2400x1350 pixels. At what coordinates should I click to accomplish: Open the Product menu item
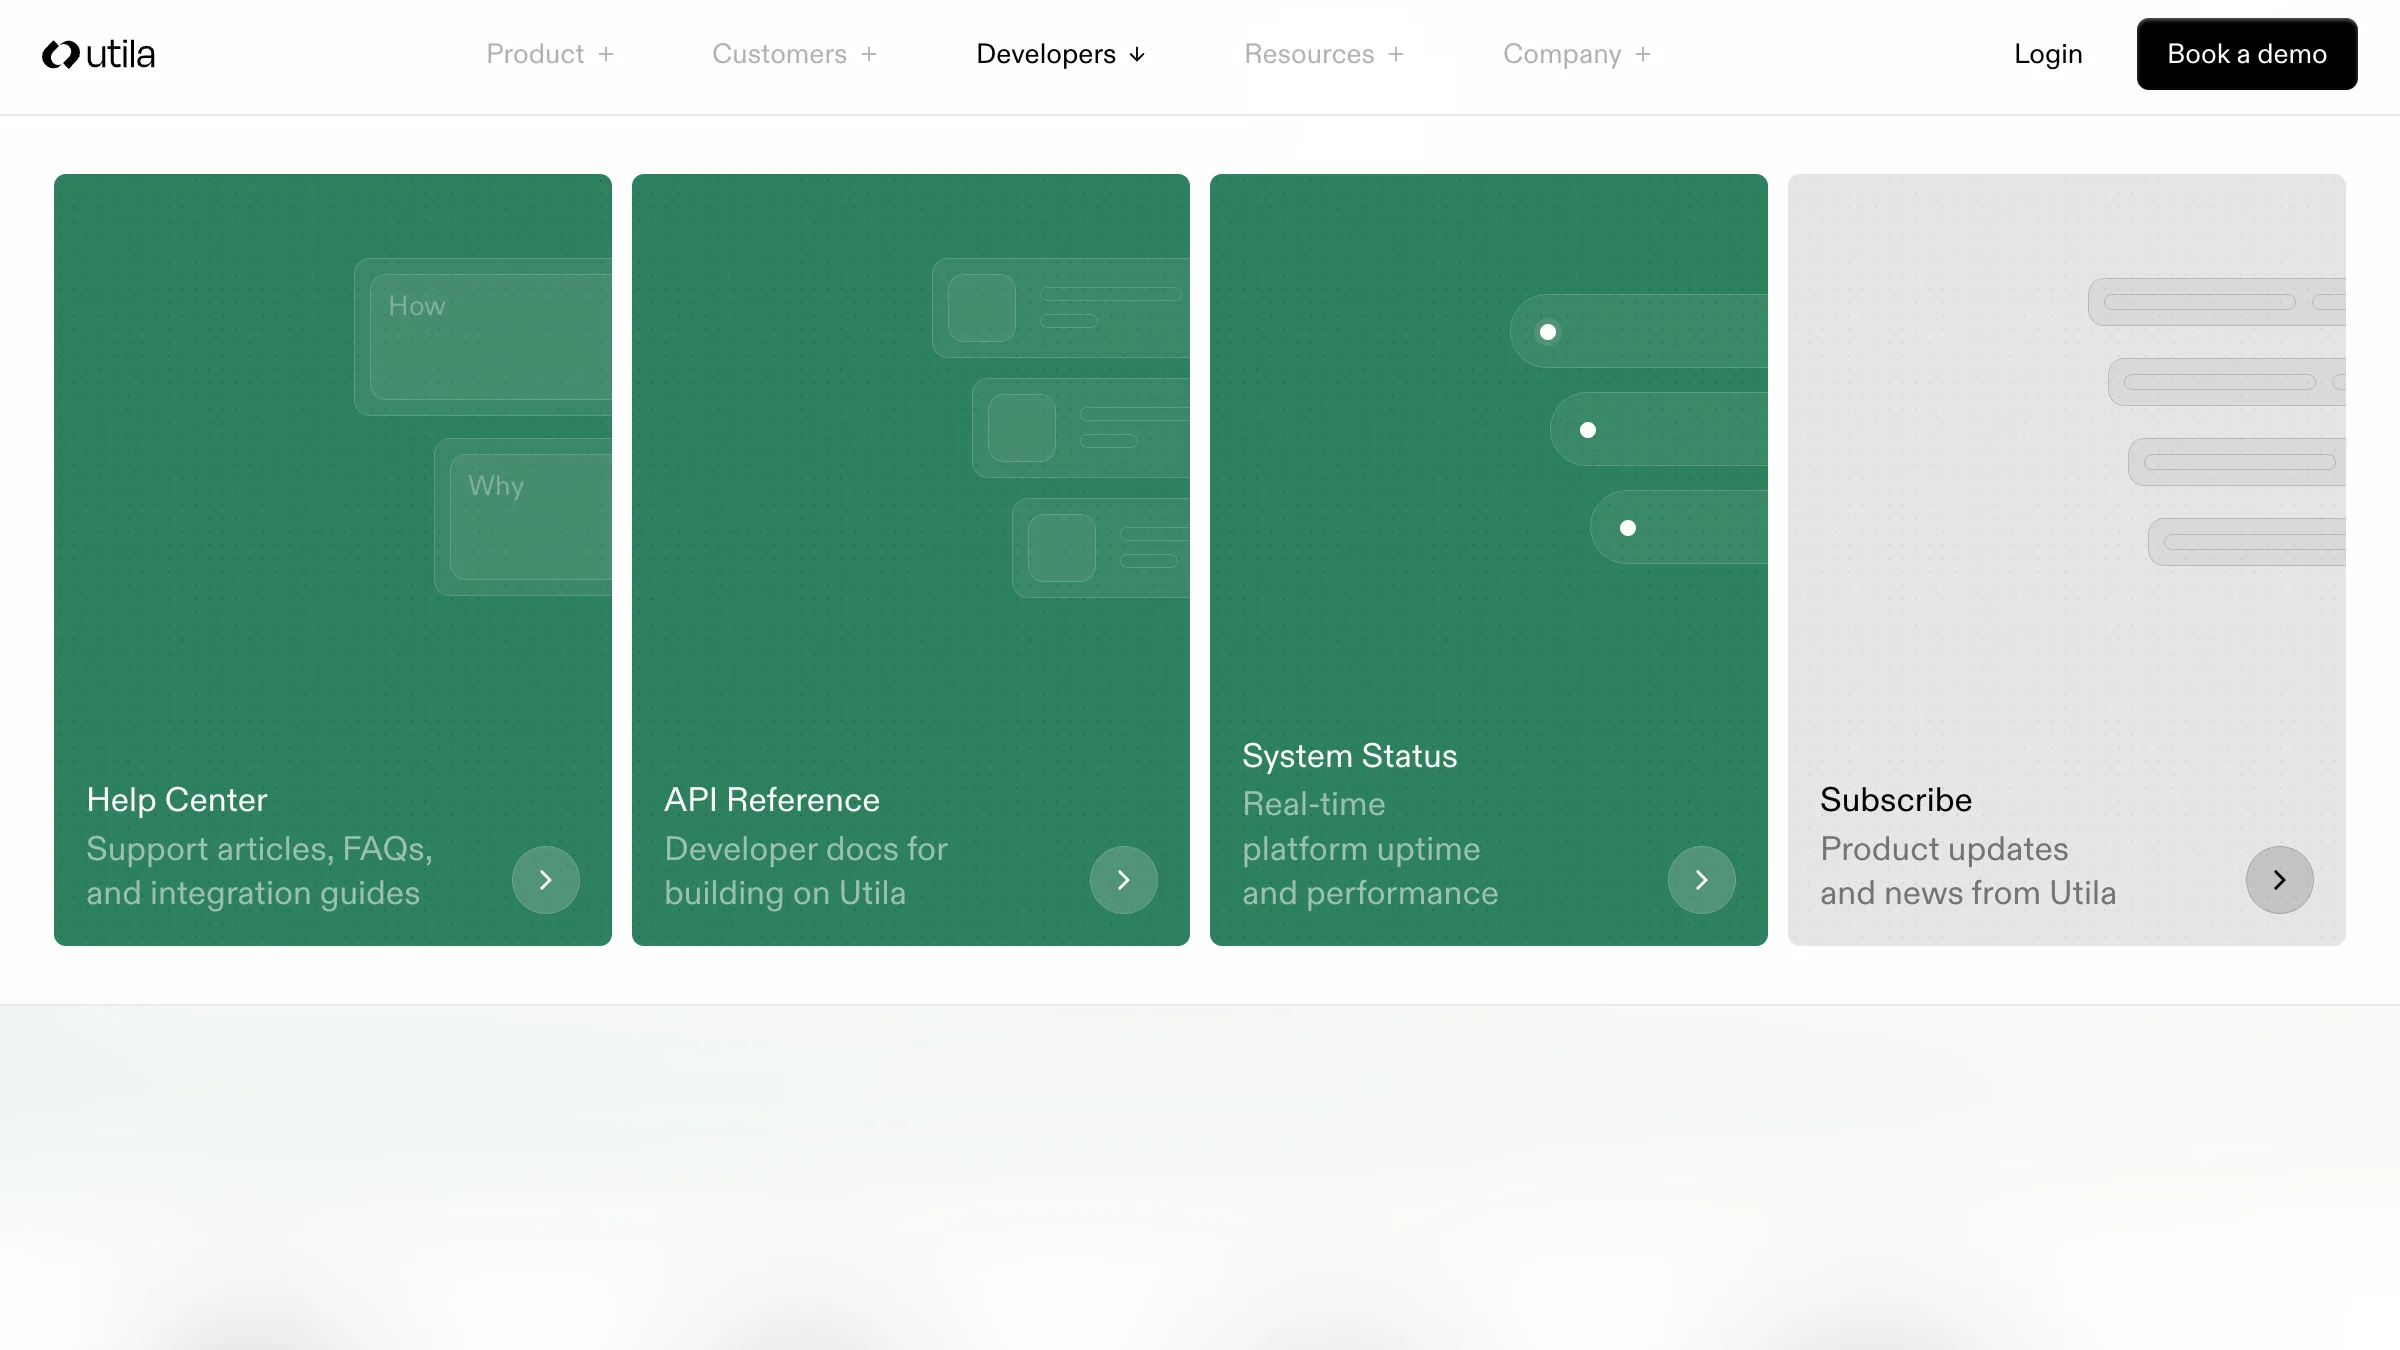pyautogui.click(x=535, y=54)
